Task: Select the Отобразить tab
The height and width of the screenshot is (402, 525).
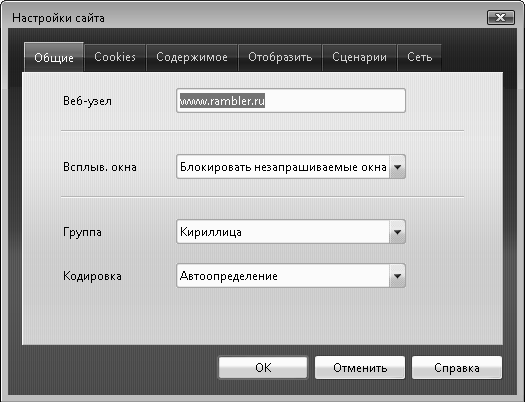Action: click(x=280, y=57)
